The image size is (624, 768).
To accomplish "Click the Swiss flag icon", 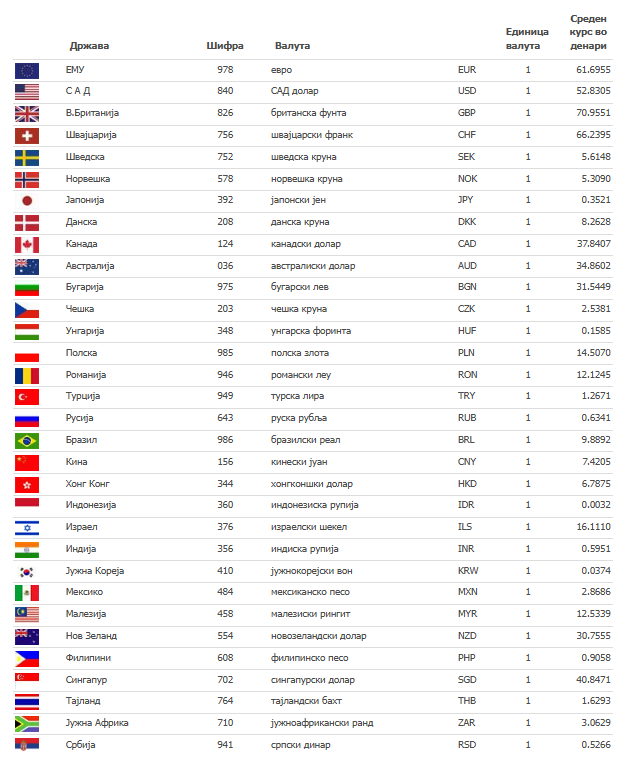I will (x=27, y=135).
